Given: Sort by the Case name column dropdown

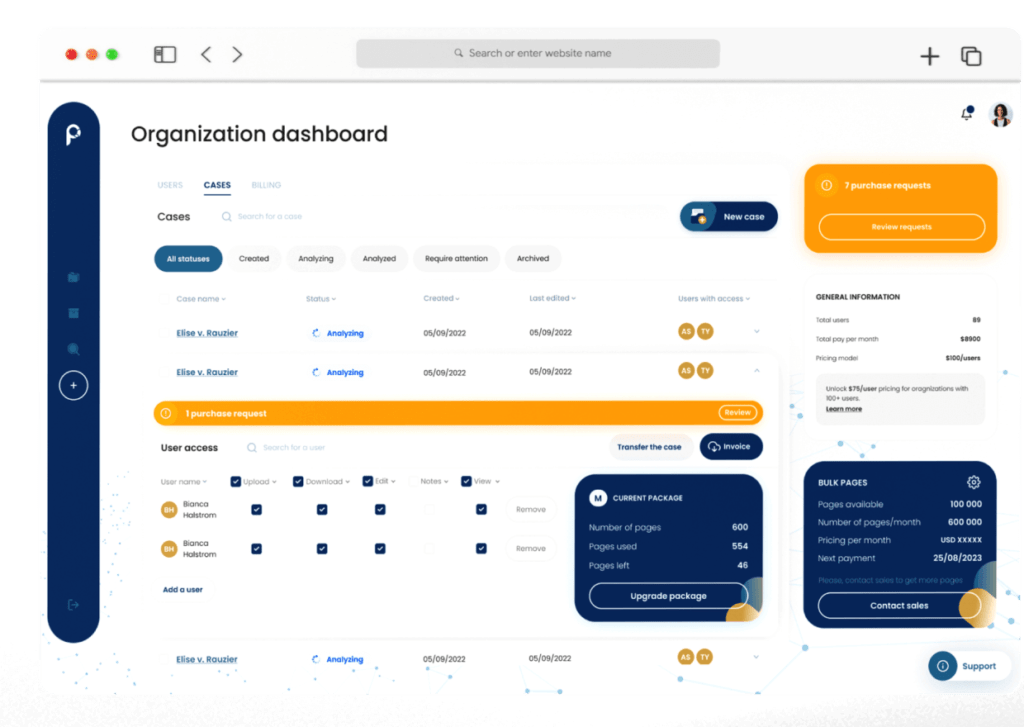Looking at the screenshot, I should 201,299.
